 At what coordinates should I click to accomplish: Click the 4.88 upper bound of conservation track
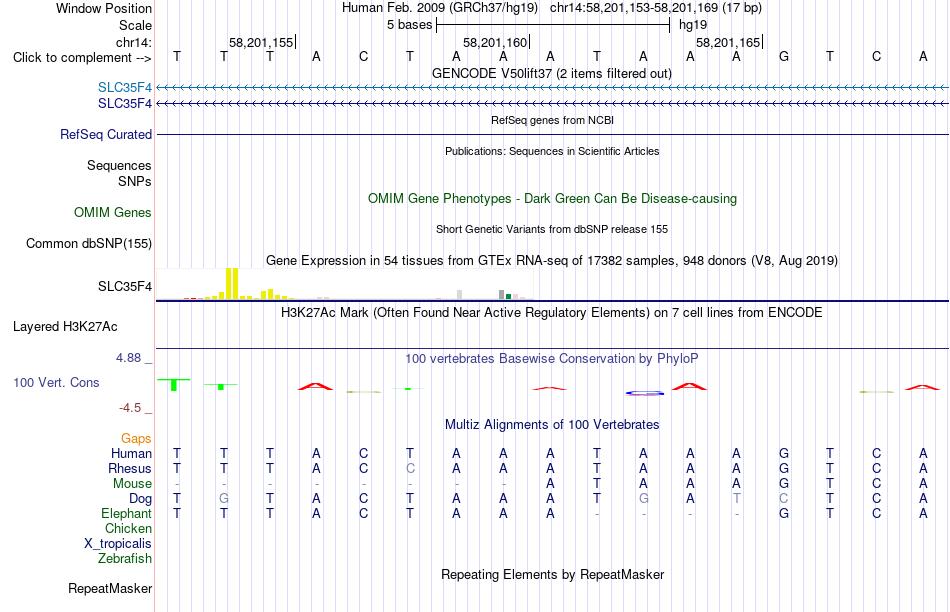point(128,358)
